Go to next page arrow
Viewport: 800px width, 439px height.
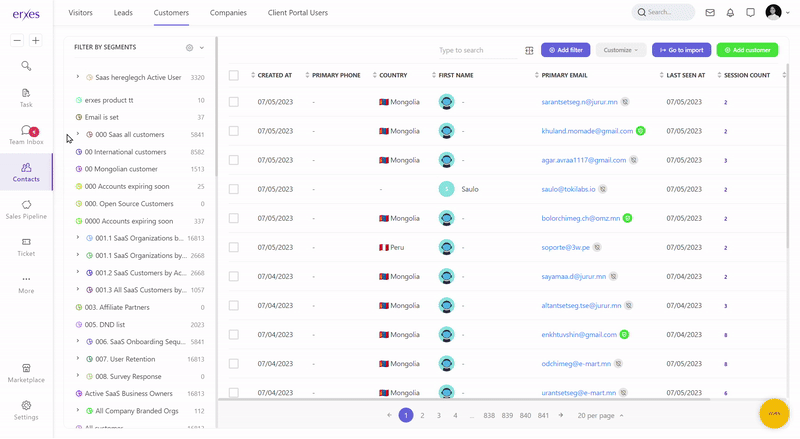561,415
